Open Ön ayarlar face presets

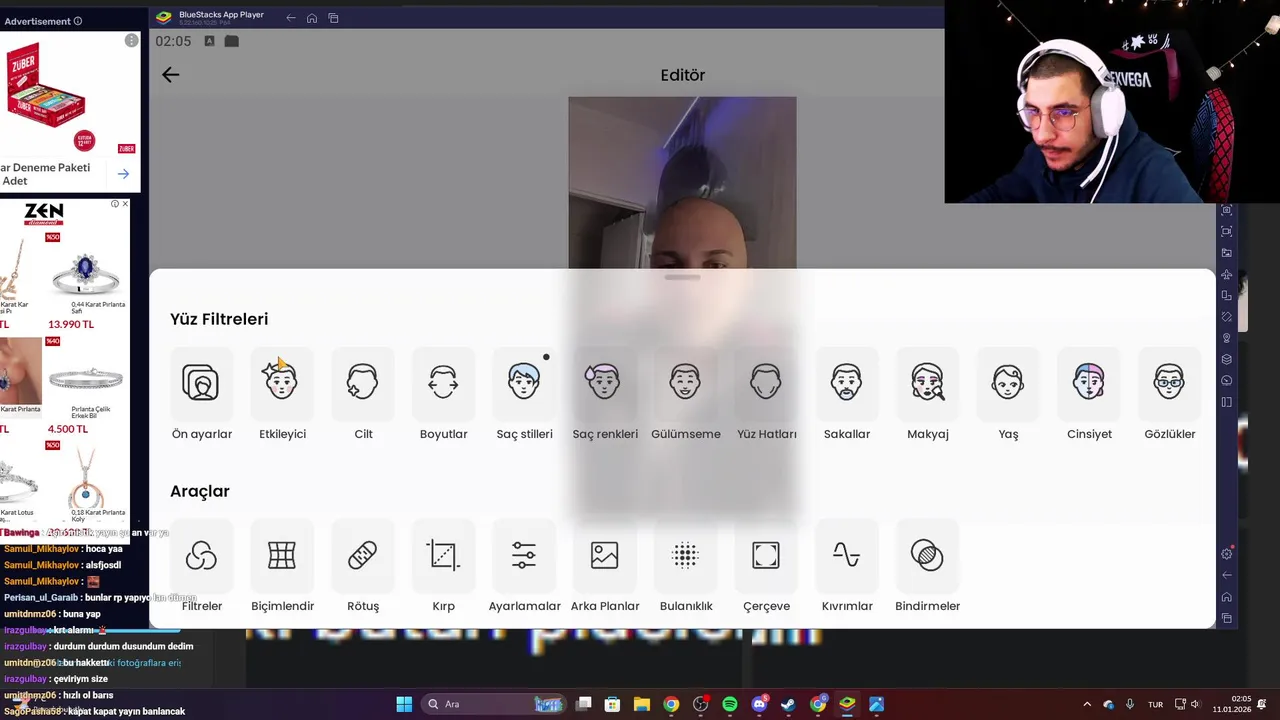(x=201, y=395)
